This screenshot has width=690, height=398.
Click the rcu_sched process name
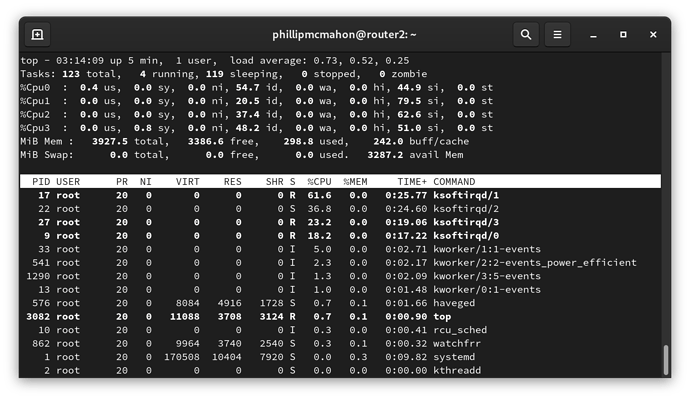click(x=460, y=330)
